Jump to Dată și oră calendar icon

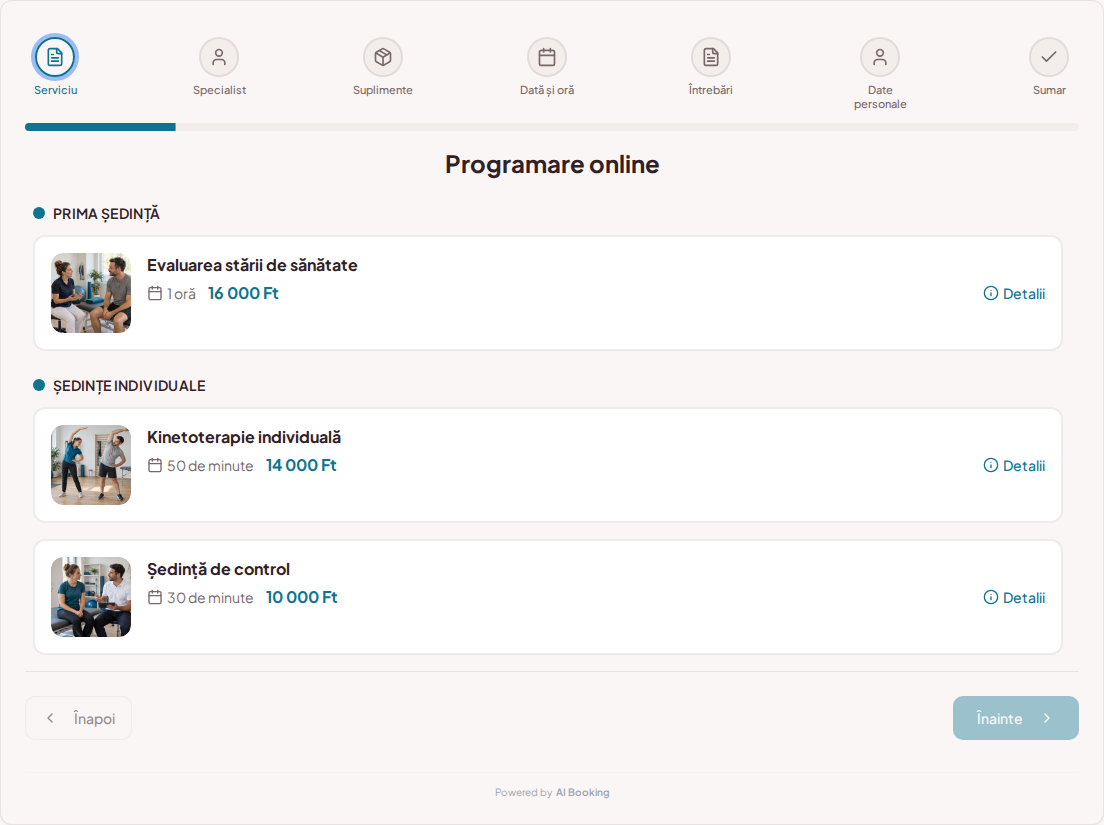(547, 57)
